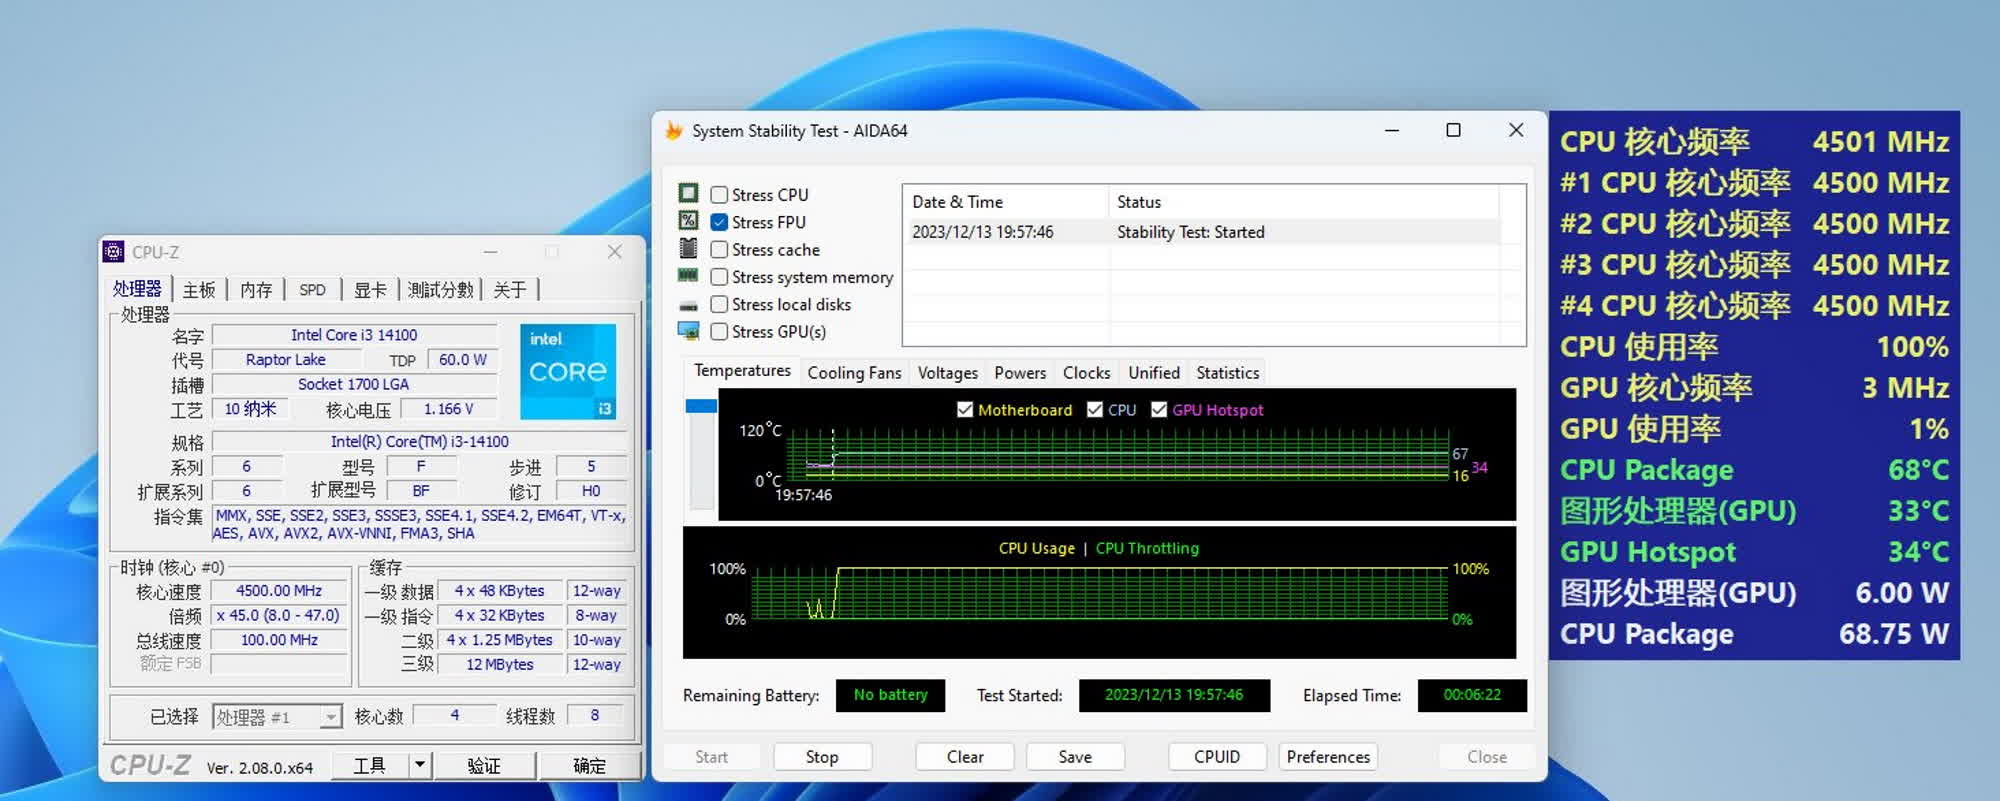This screenshot has width=2000, height=801.
Task: Click the Date & Time column header
Action: (1005, 202)
